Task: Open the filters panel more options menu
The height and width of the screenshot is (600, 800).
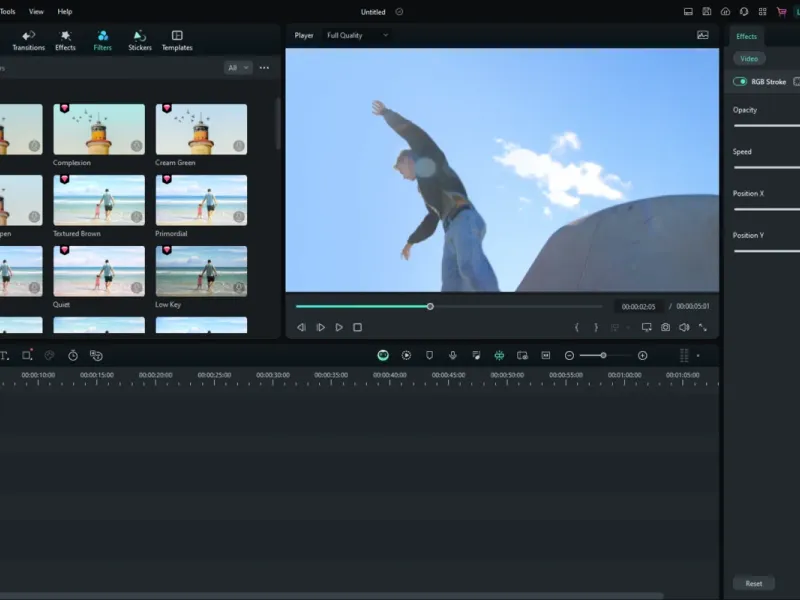Action: [x=264, y=67]
